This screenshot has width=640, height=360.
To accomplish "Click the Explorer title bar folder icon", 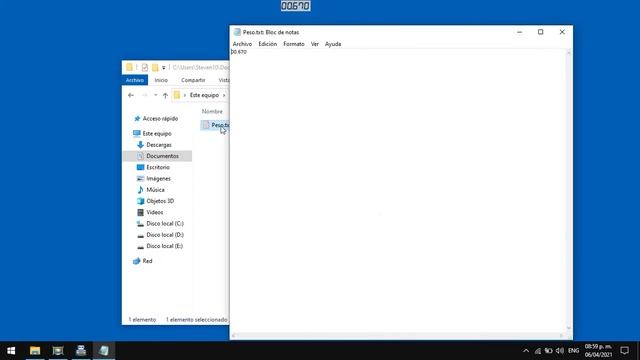I will (129, 67).
